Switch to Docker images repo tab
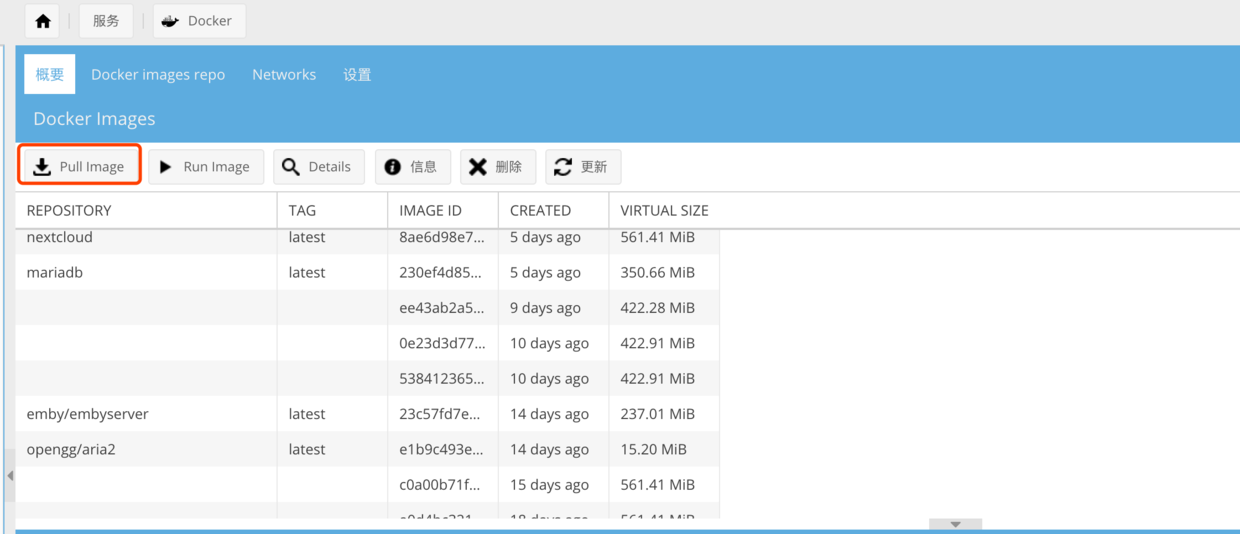The width and height of the screenshot is (1240, 534). click(x=158, y=75)
